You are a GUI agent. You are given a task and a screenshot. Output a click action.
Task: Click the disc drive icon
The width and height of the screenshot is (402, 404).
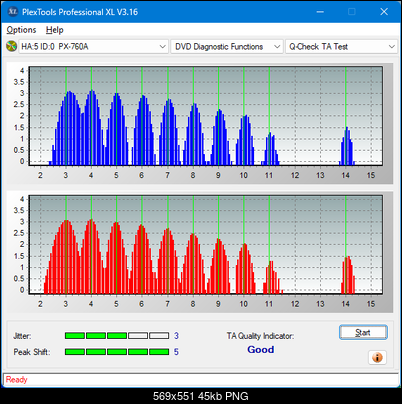pyautogui.click(x=11, y=46)
